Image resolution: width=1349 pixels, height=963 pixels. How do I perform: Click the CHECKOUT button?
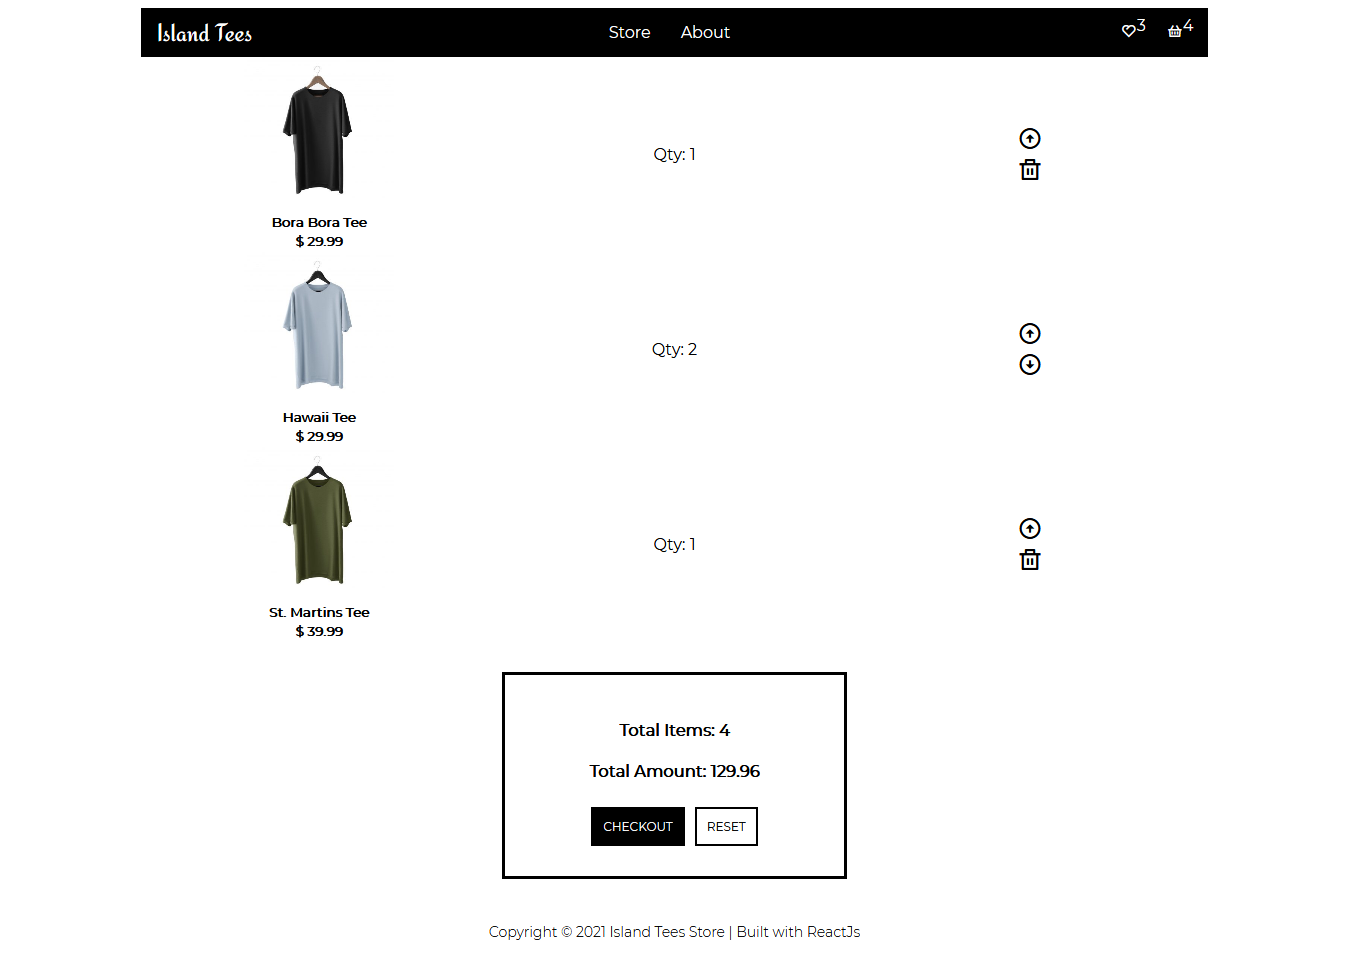[638, 826]
